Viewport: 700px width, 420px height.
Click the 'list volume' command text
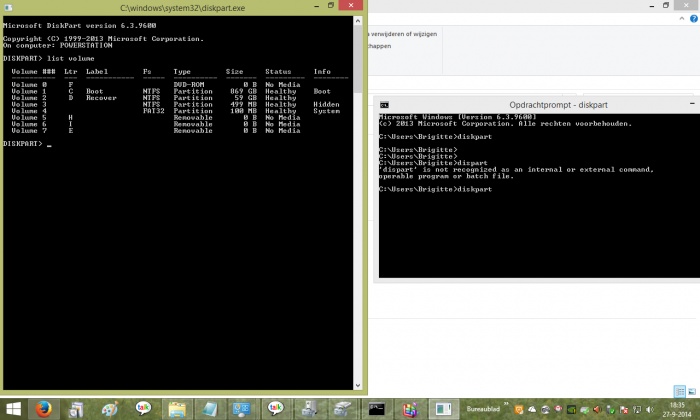click(x=71, y=58)
